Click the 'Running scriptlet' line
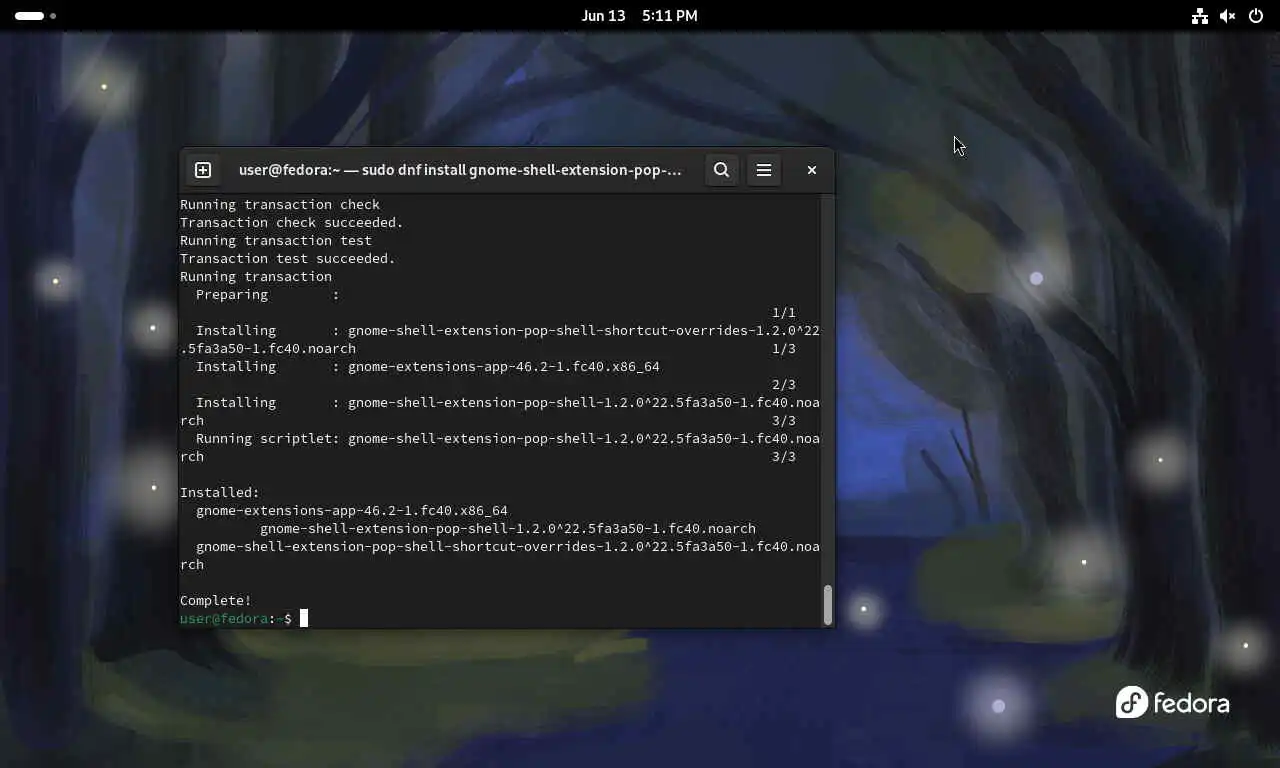1280x768 pixels. pyautogui.click(x=500, y=447)
